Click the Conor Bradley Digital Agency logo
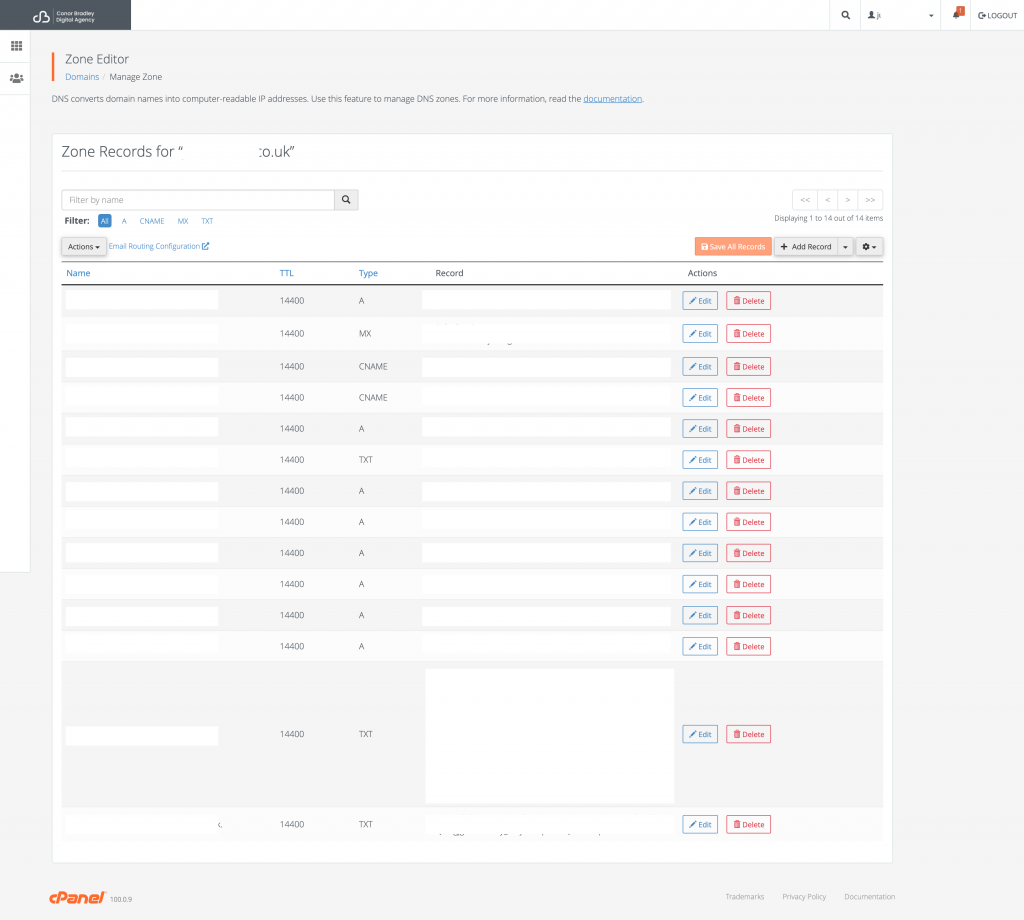The width and height of the screenshot is (1024, 920). (x=64, y=15)
